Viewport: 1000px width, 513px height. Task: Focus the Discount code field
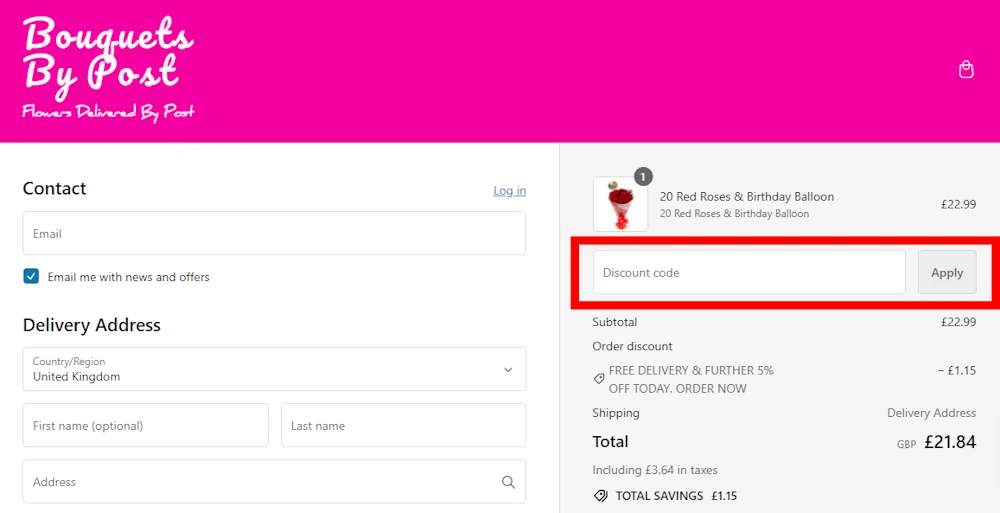749,272
